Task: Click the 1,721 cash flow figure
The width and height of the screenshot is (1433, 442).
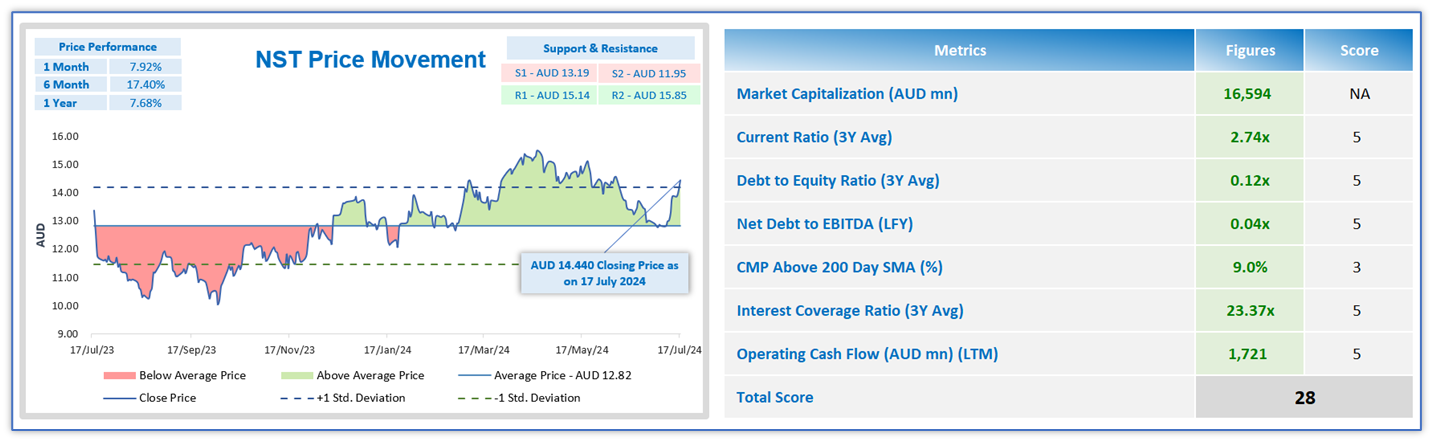Action: (x=1250, y=354)
